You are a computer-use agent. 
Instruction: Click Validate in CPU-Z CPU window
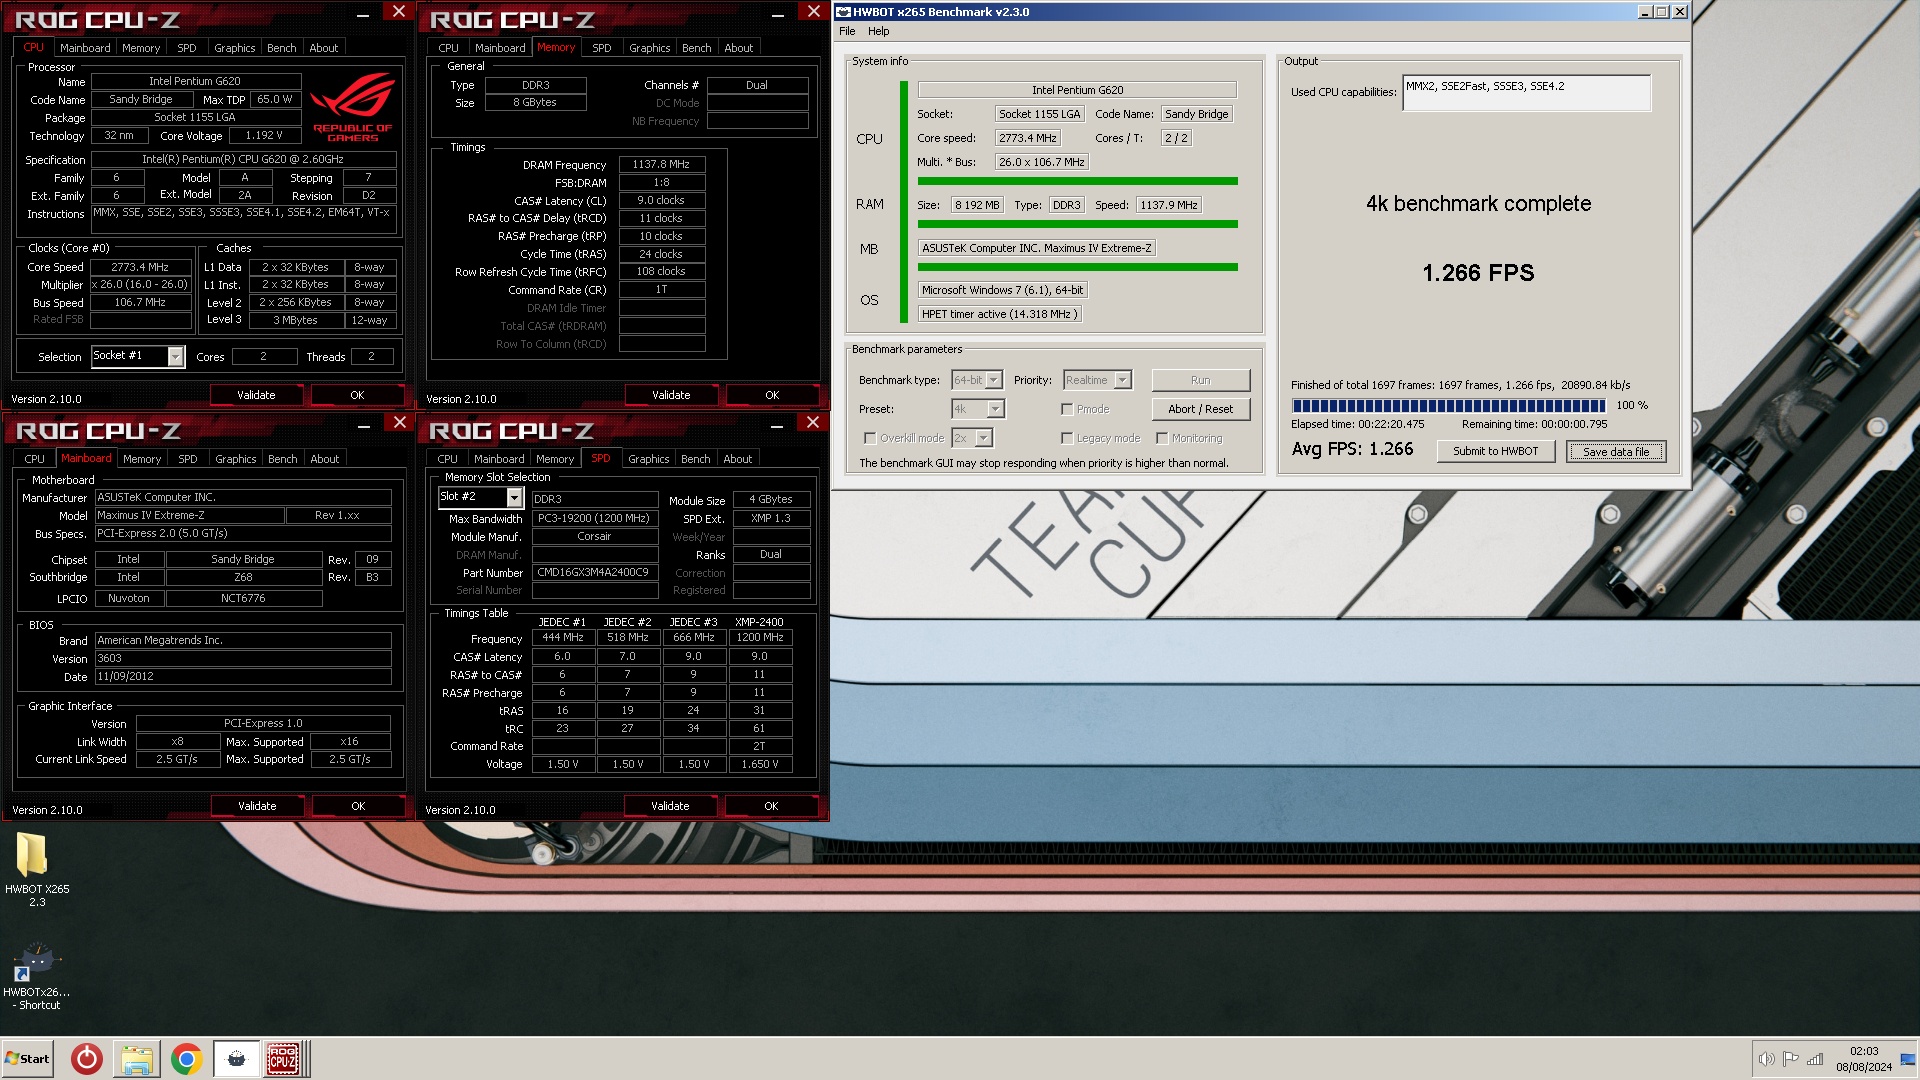[x=256, y=395]
